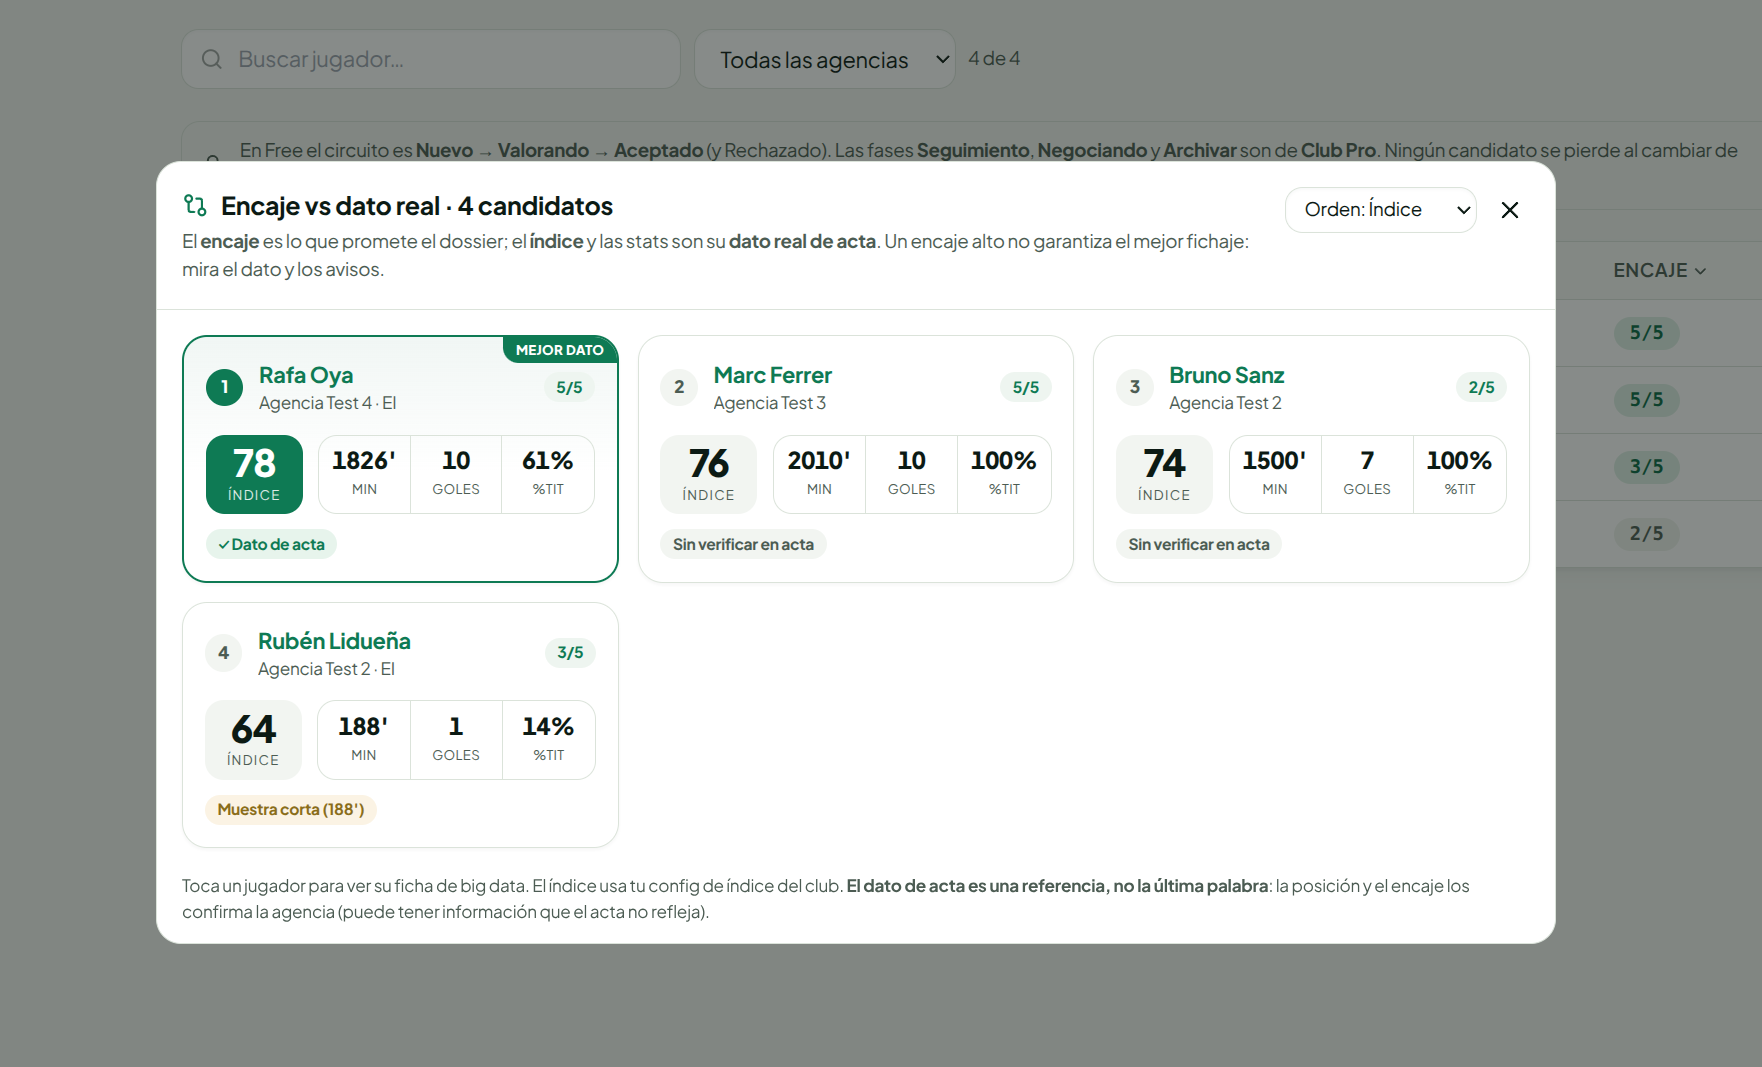
Task: Click Marc Ferrer's Sin verificar en acta tag
Action: [743, 544]
